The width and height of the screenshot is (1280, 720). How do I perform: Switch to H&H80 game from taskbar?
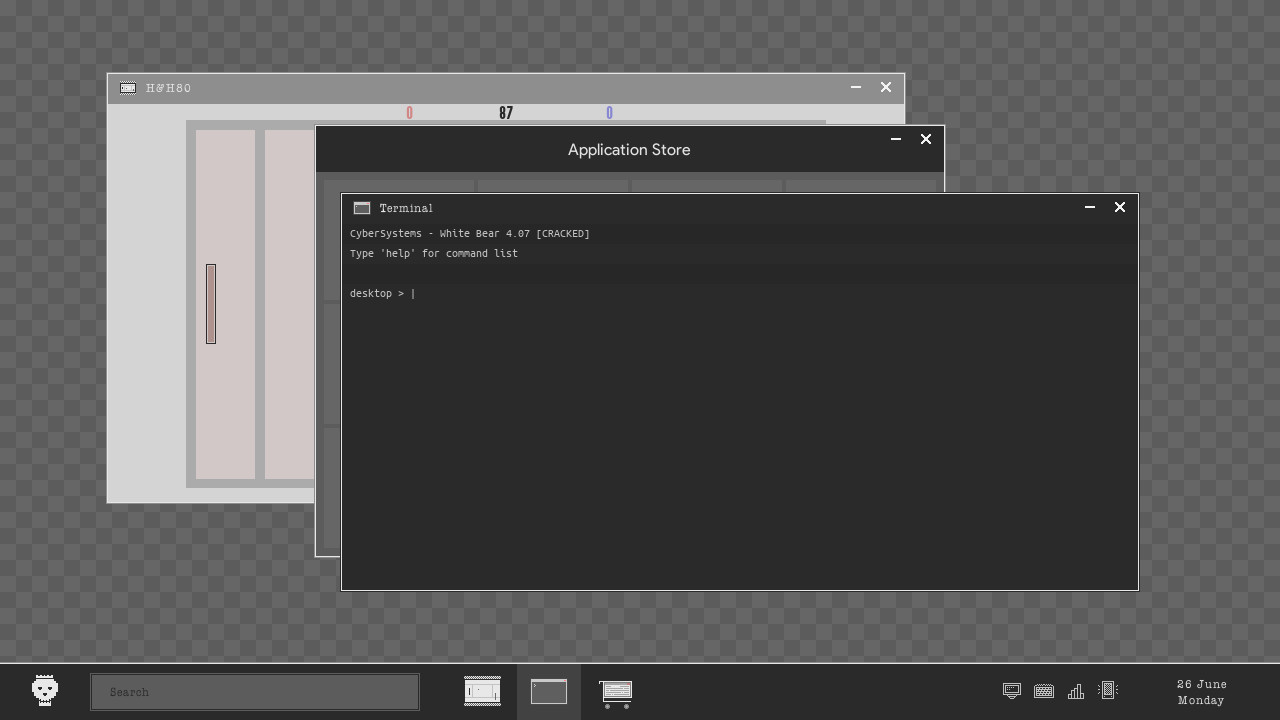[x=482, y=691]
